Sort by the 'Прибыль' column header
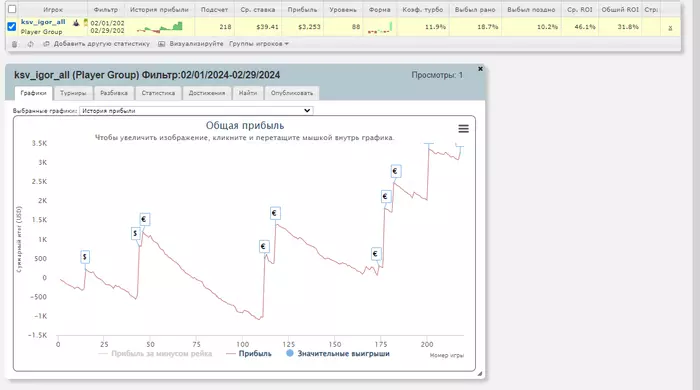Image resolution: width=700 pixels, height=390 pixels. 302,9
